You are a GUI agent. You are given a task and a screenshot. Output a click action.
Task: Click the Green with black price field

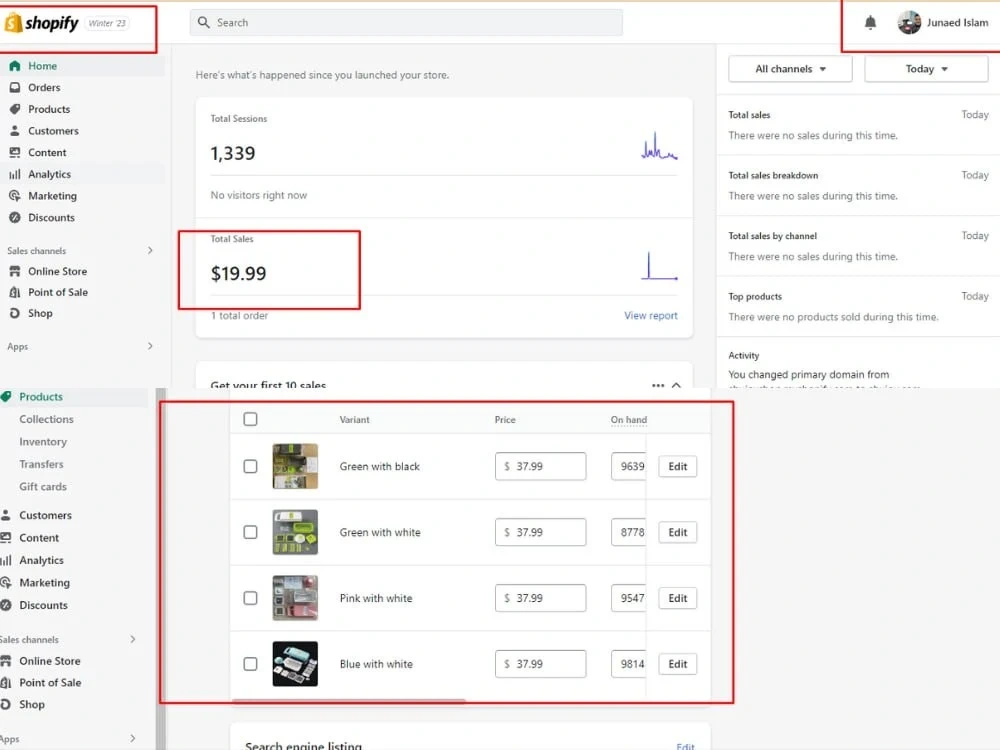pyautogui.click(x=540, y=466)
